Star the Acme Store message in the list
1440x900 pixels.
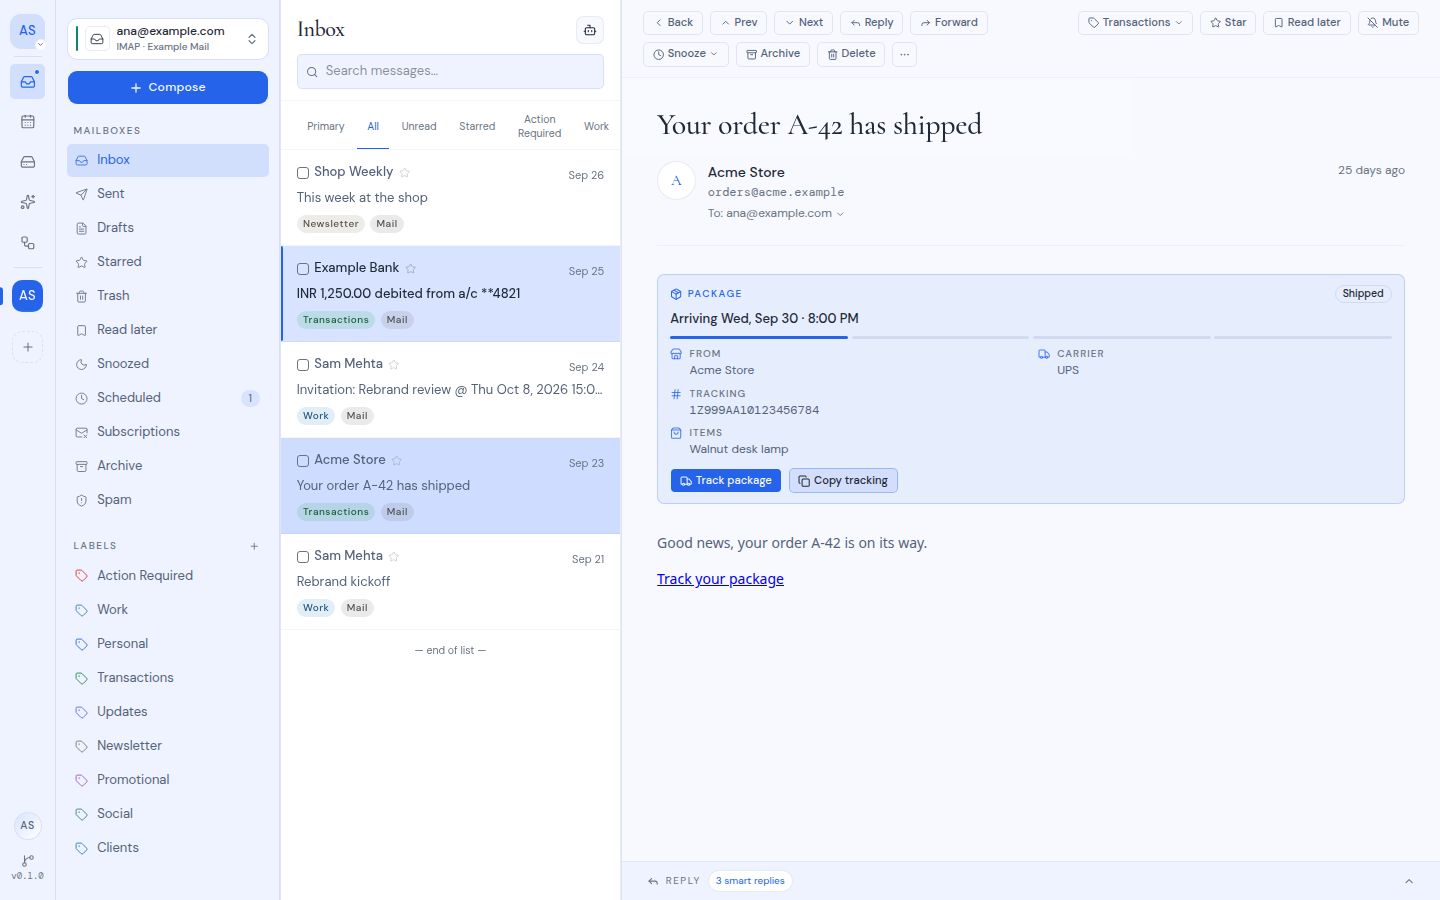tap(397, 461)
